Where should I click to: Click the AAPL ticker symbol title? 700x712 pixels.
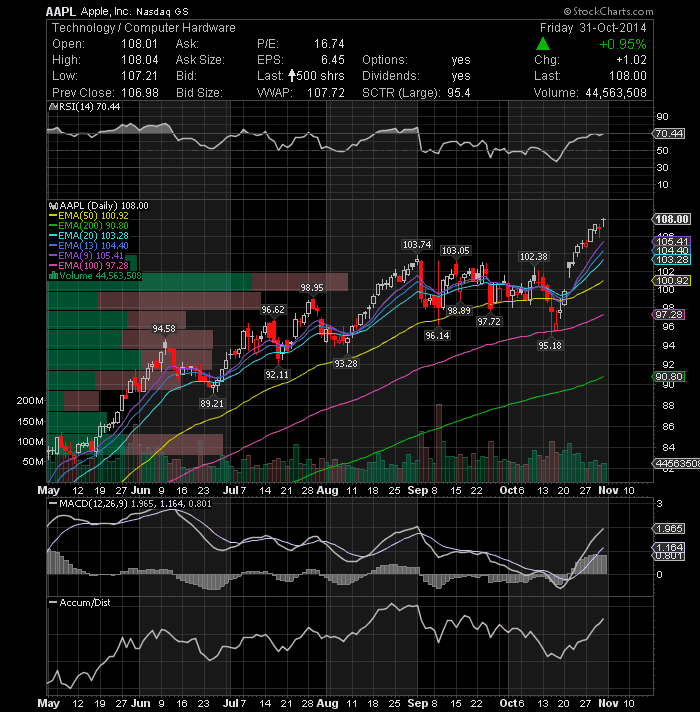(61, 11)
